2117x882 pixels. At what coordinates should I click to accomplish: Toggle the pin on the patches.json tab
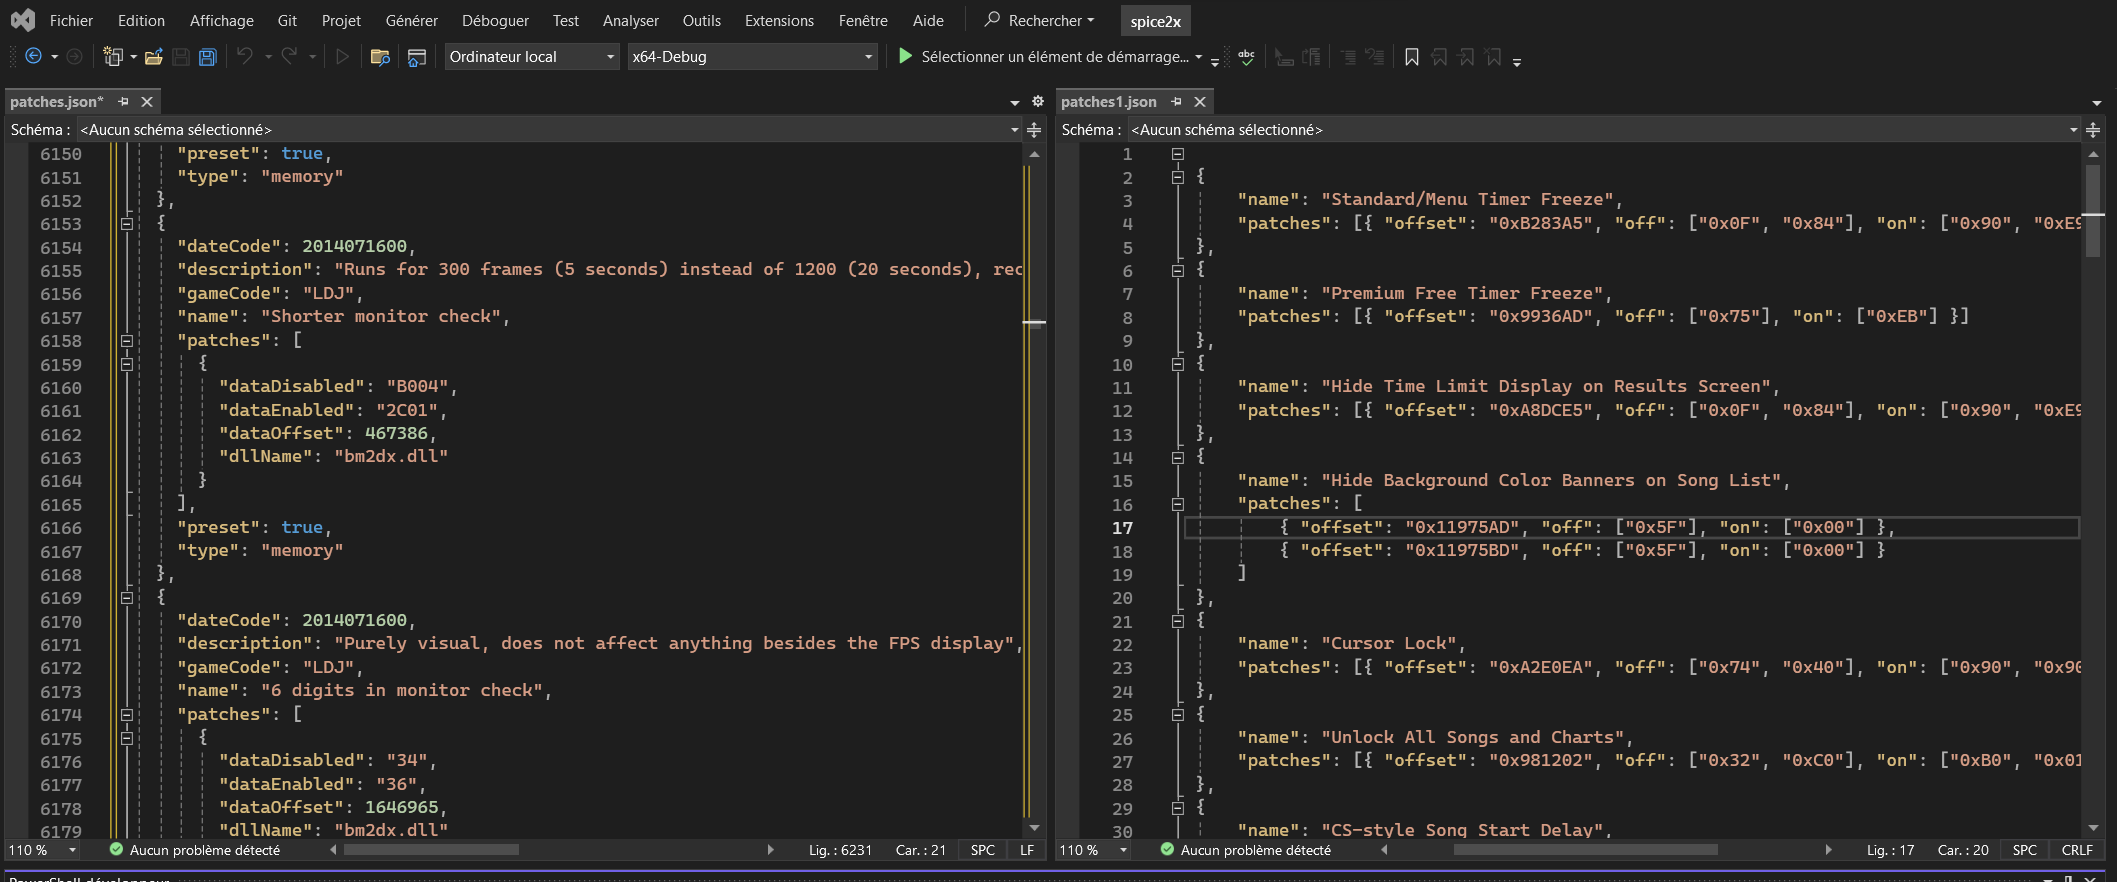(x=123, y=102)
